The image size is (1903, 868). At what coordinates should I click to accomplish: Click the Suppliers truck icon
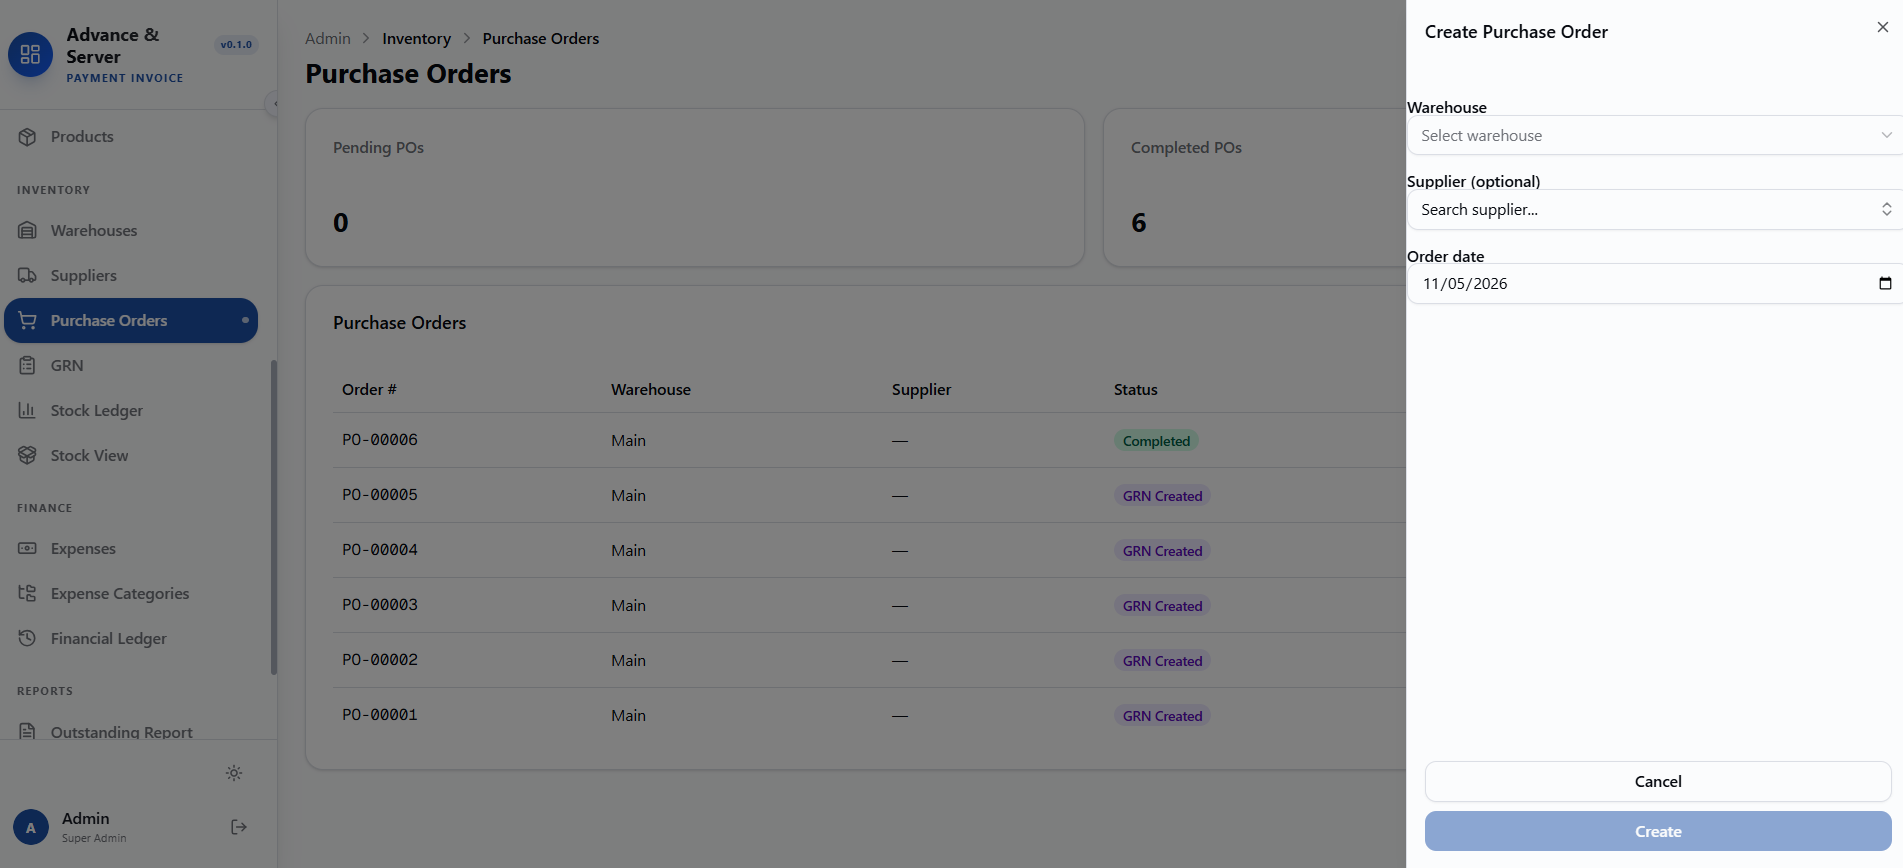tap(27, 276)
